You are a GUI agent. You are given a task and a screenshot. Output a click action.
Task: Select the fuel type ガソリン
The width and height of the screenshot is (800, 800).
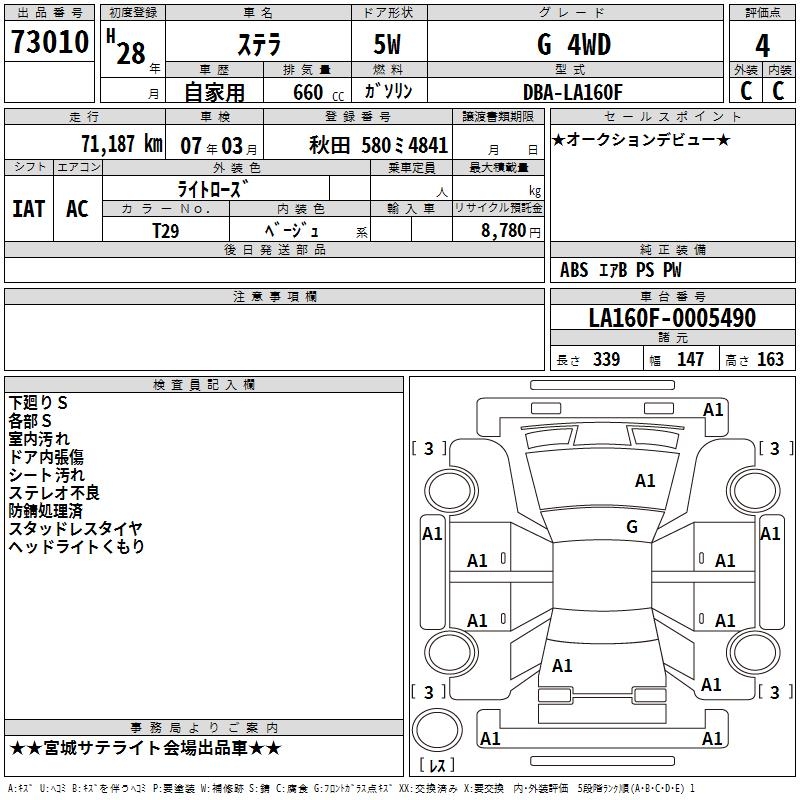pos(388,91)
